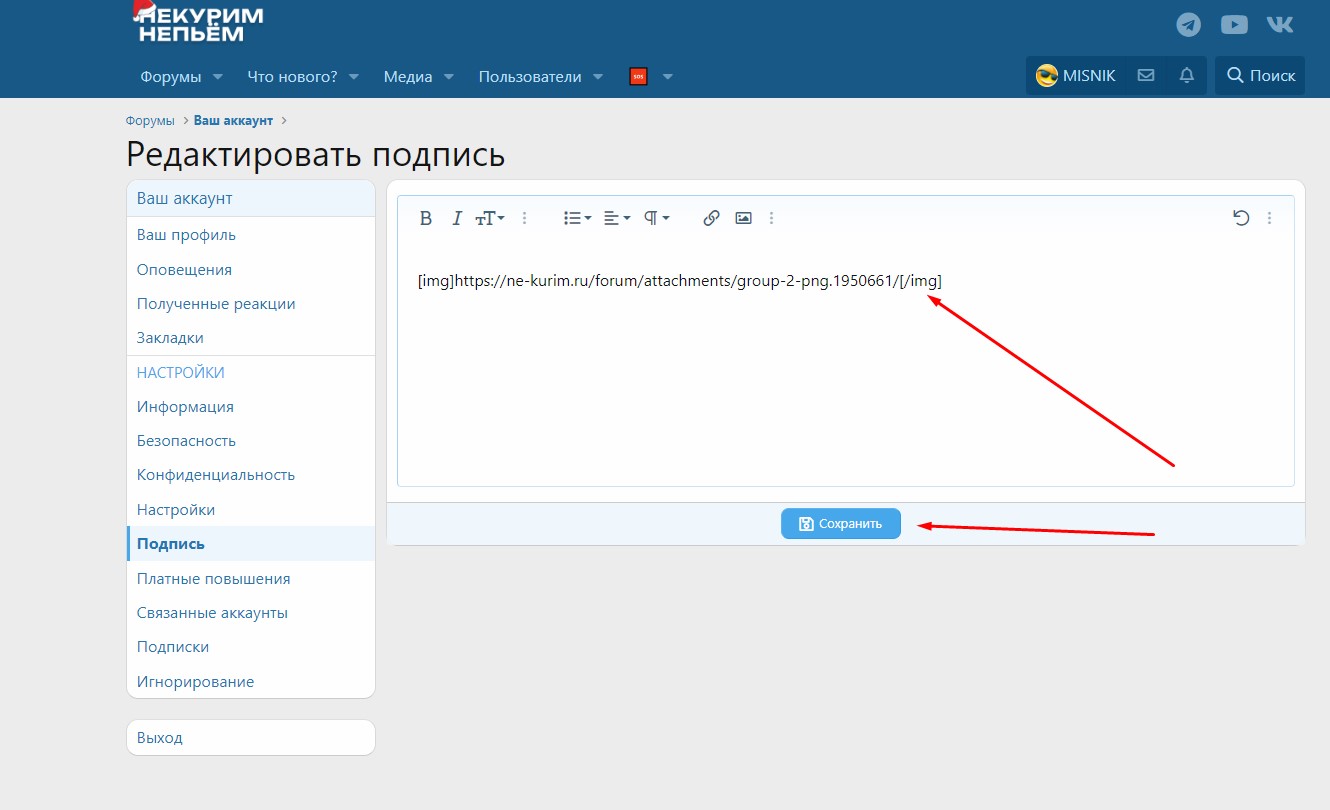Toggle bold formatting in editor toolbar
Screen dimensions: 1330x810
point(426,218)
